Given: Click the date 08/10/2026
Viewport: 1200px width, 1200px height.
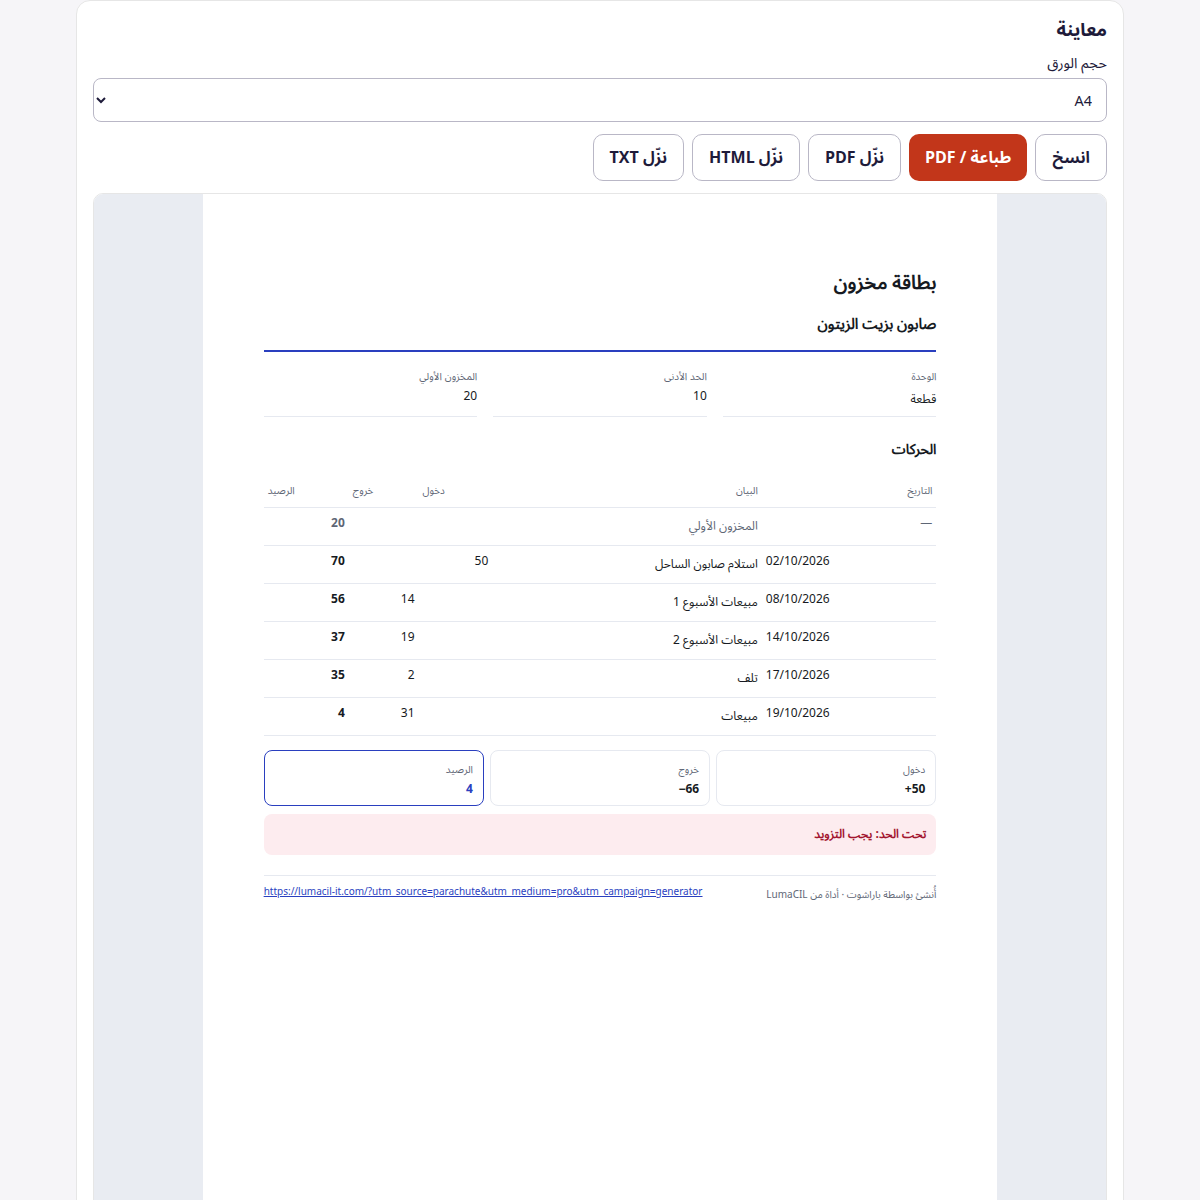Looking at the screenshot, I should [x=798, y=599].
